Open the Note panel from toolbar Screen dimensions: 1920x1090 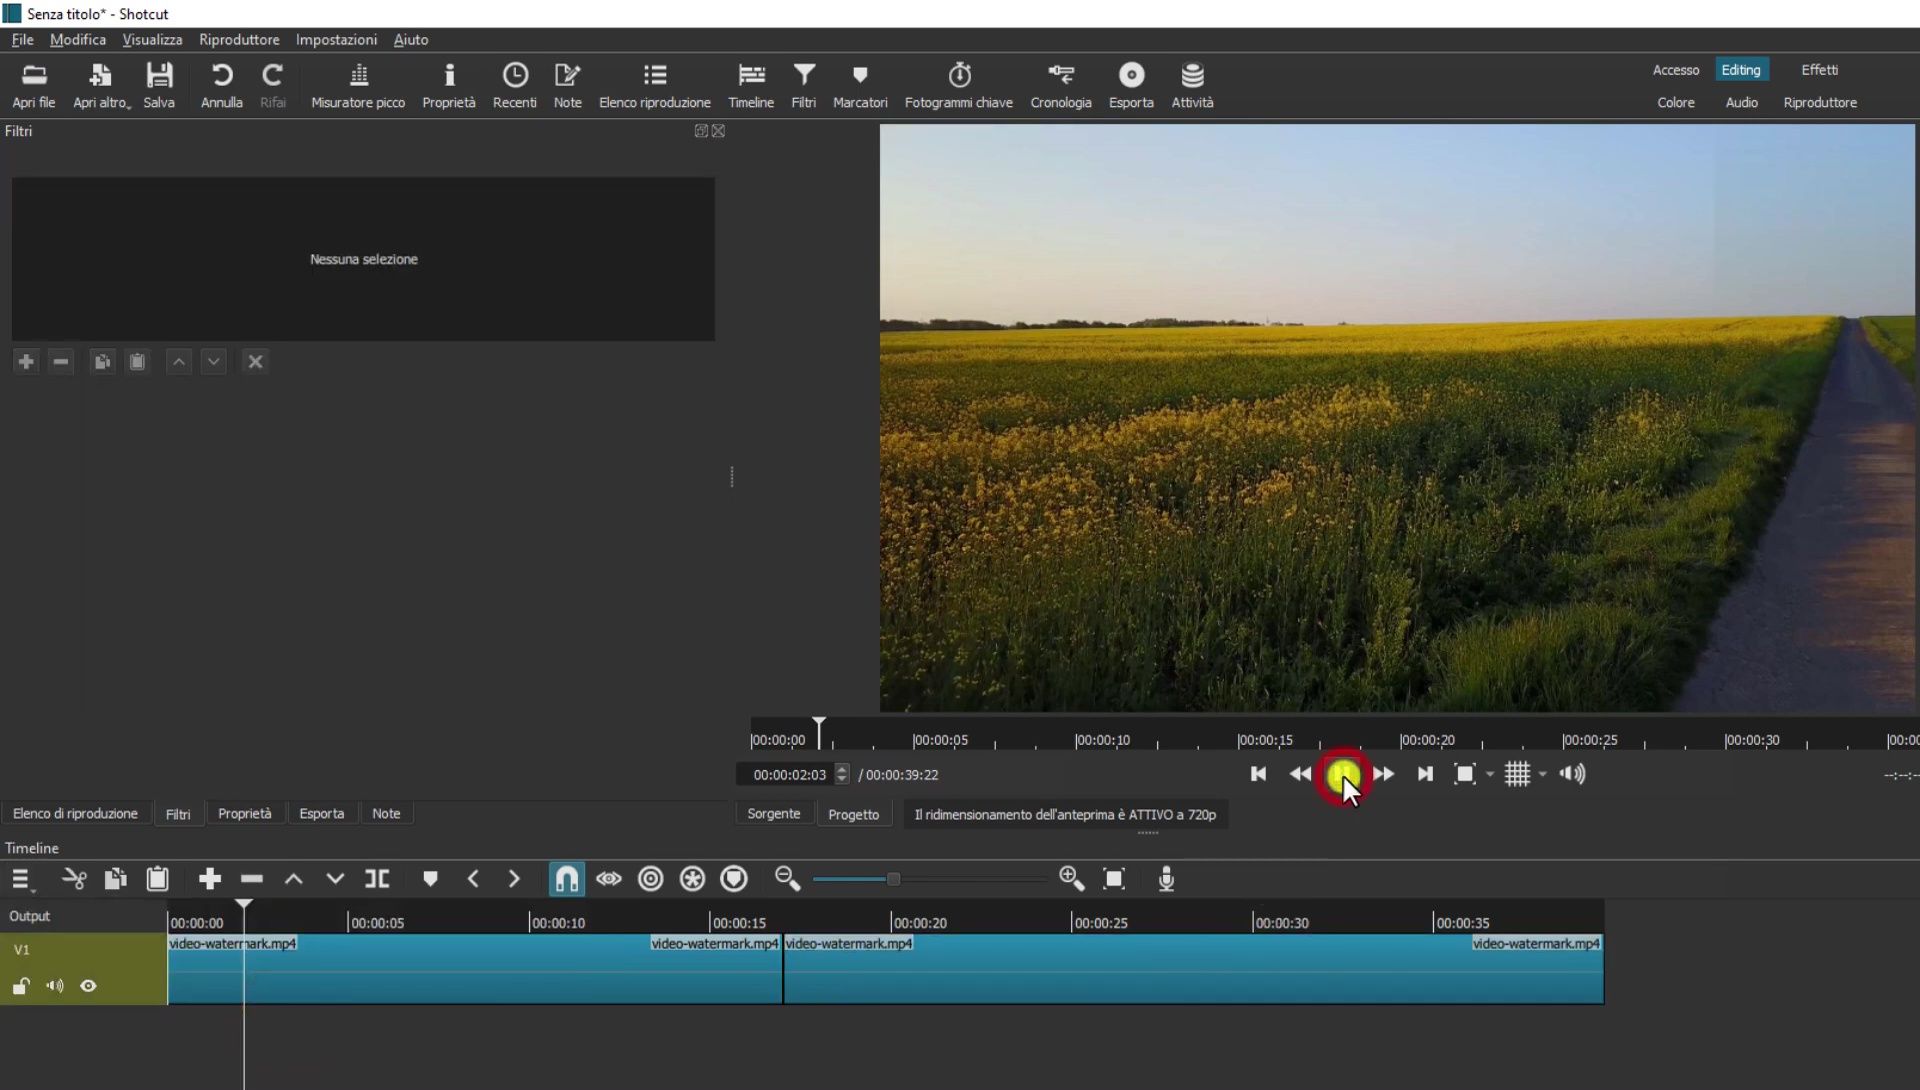567,86
